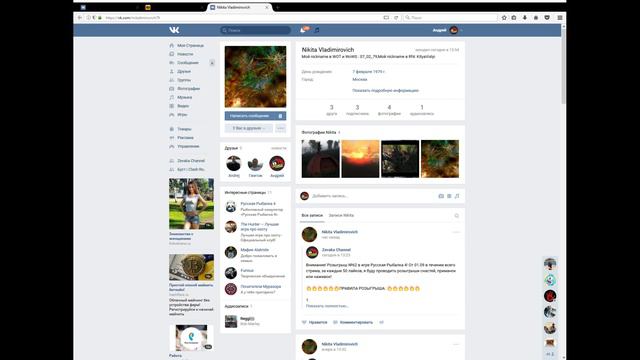
Task: Select the first browser tab
Action: click(108, 7)
